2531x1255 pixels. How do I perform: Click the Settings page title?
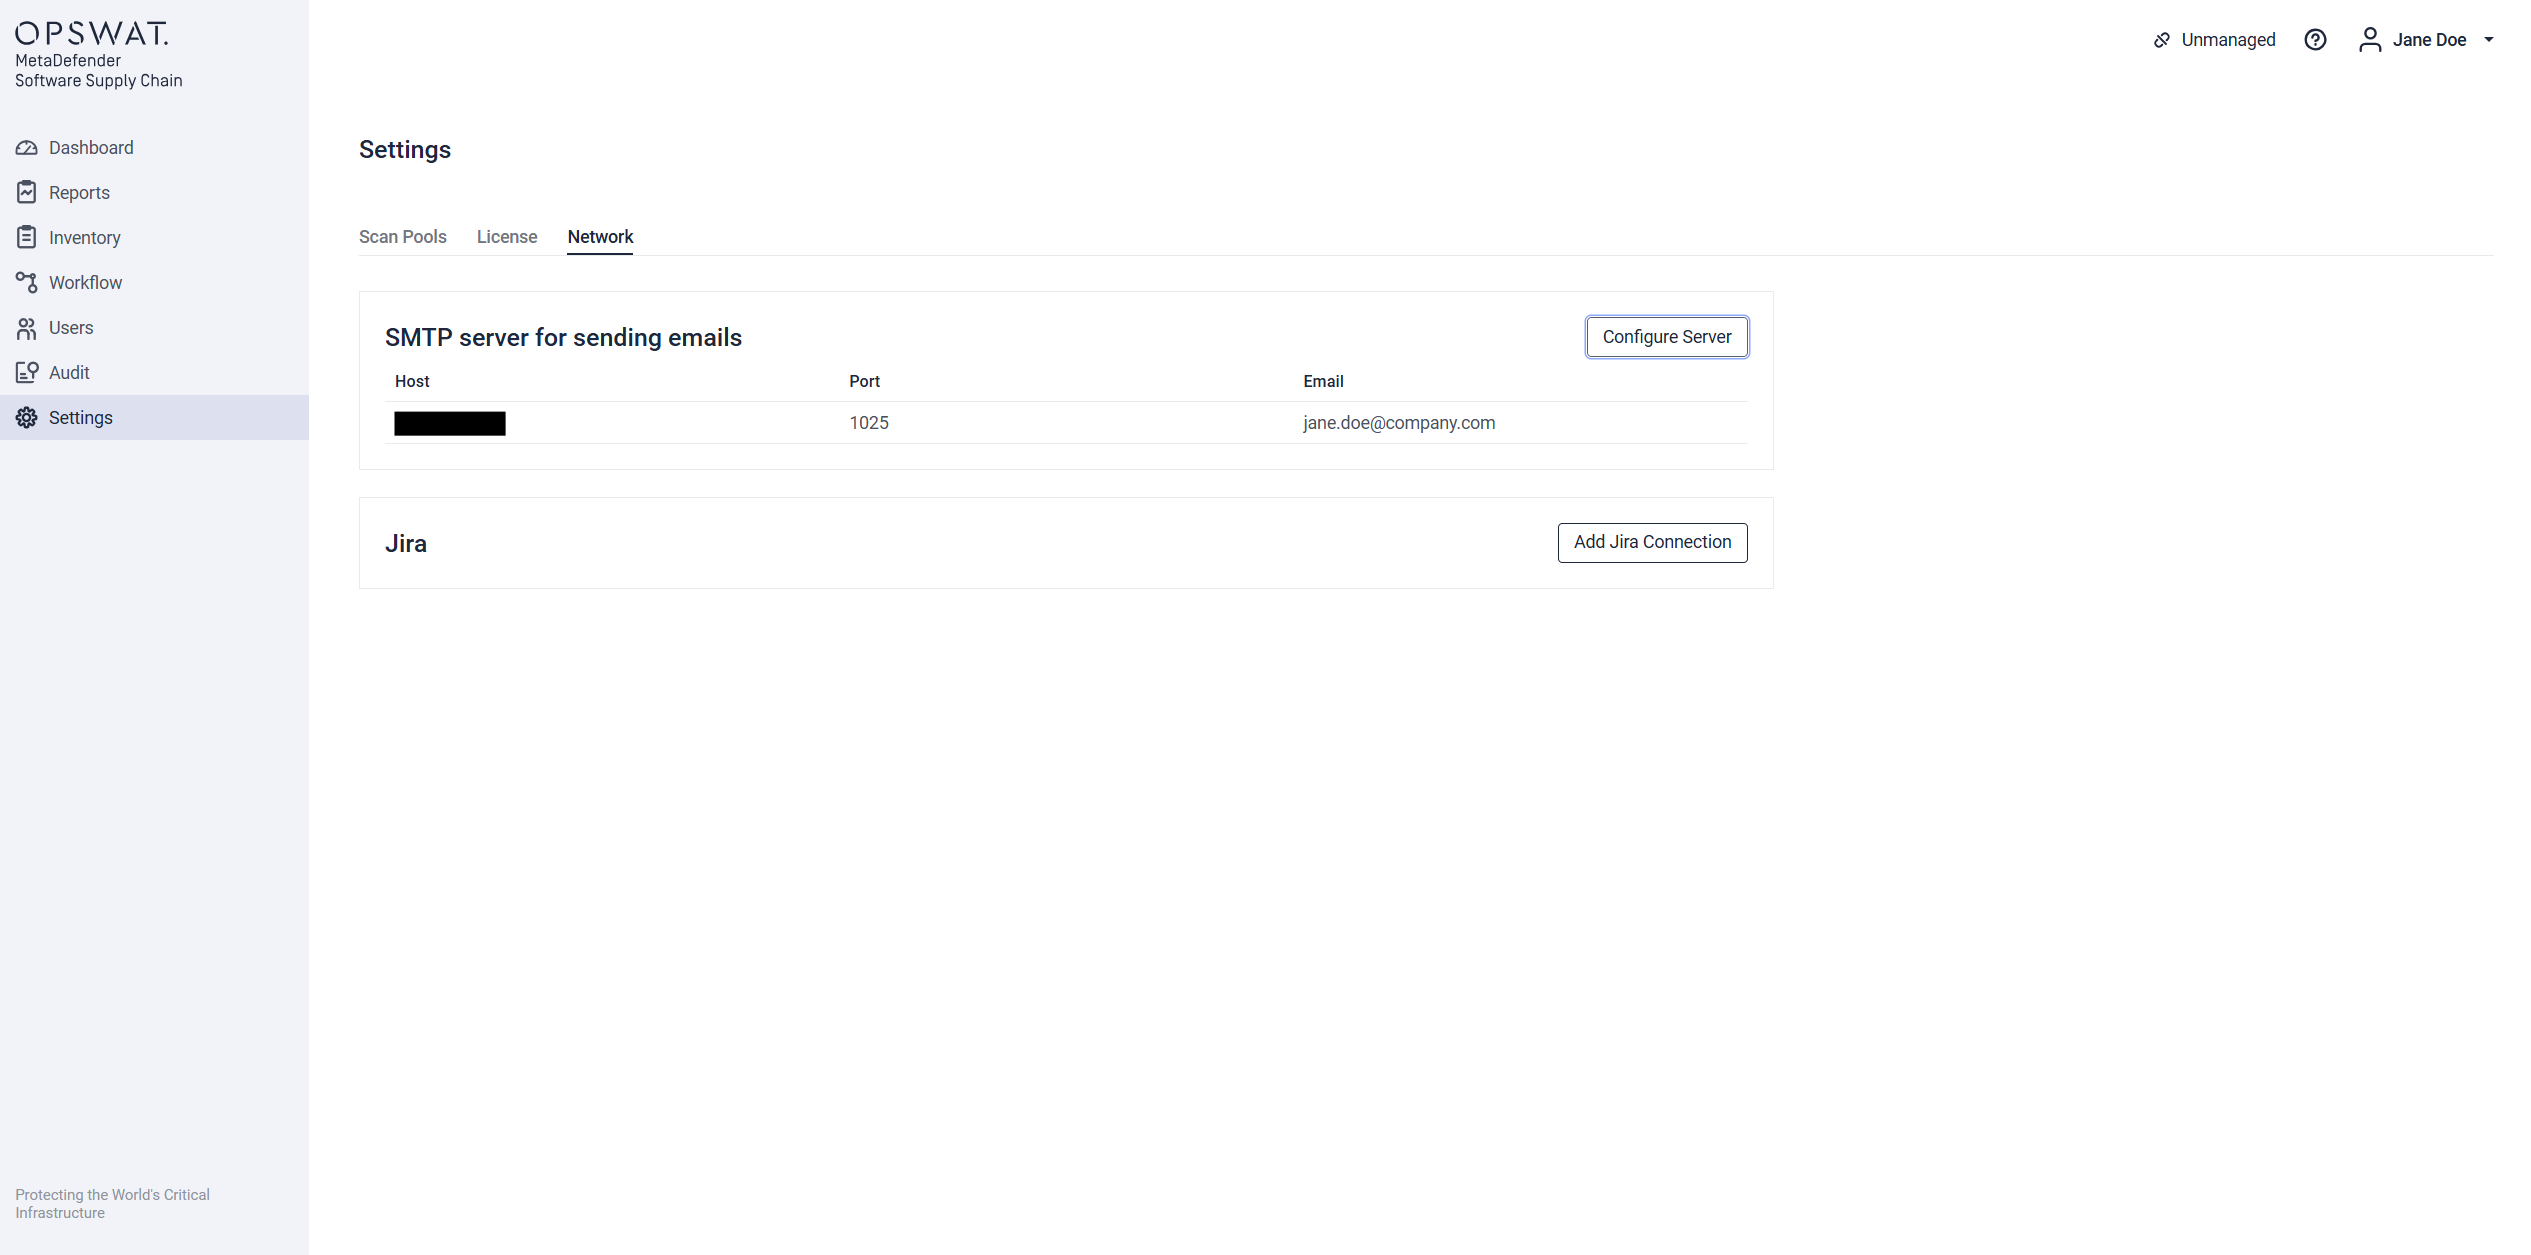click(x=405, y=150)
